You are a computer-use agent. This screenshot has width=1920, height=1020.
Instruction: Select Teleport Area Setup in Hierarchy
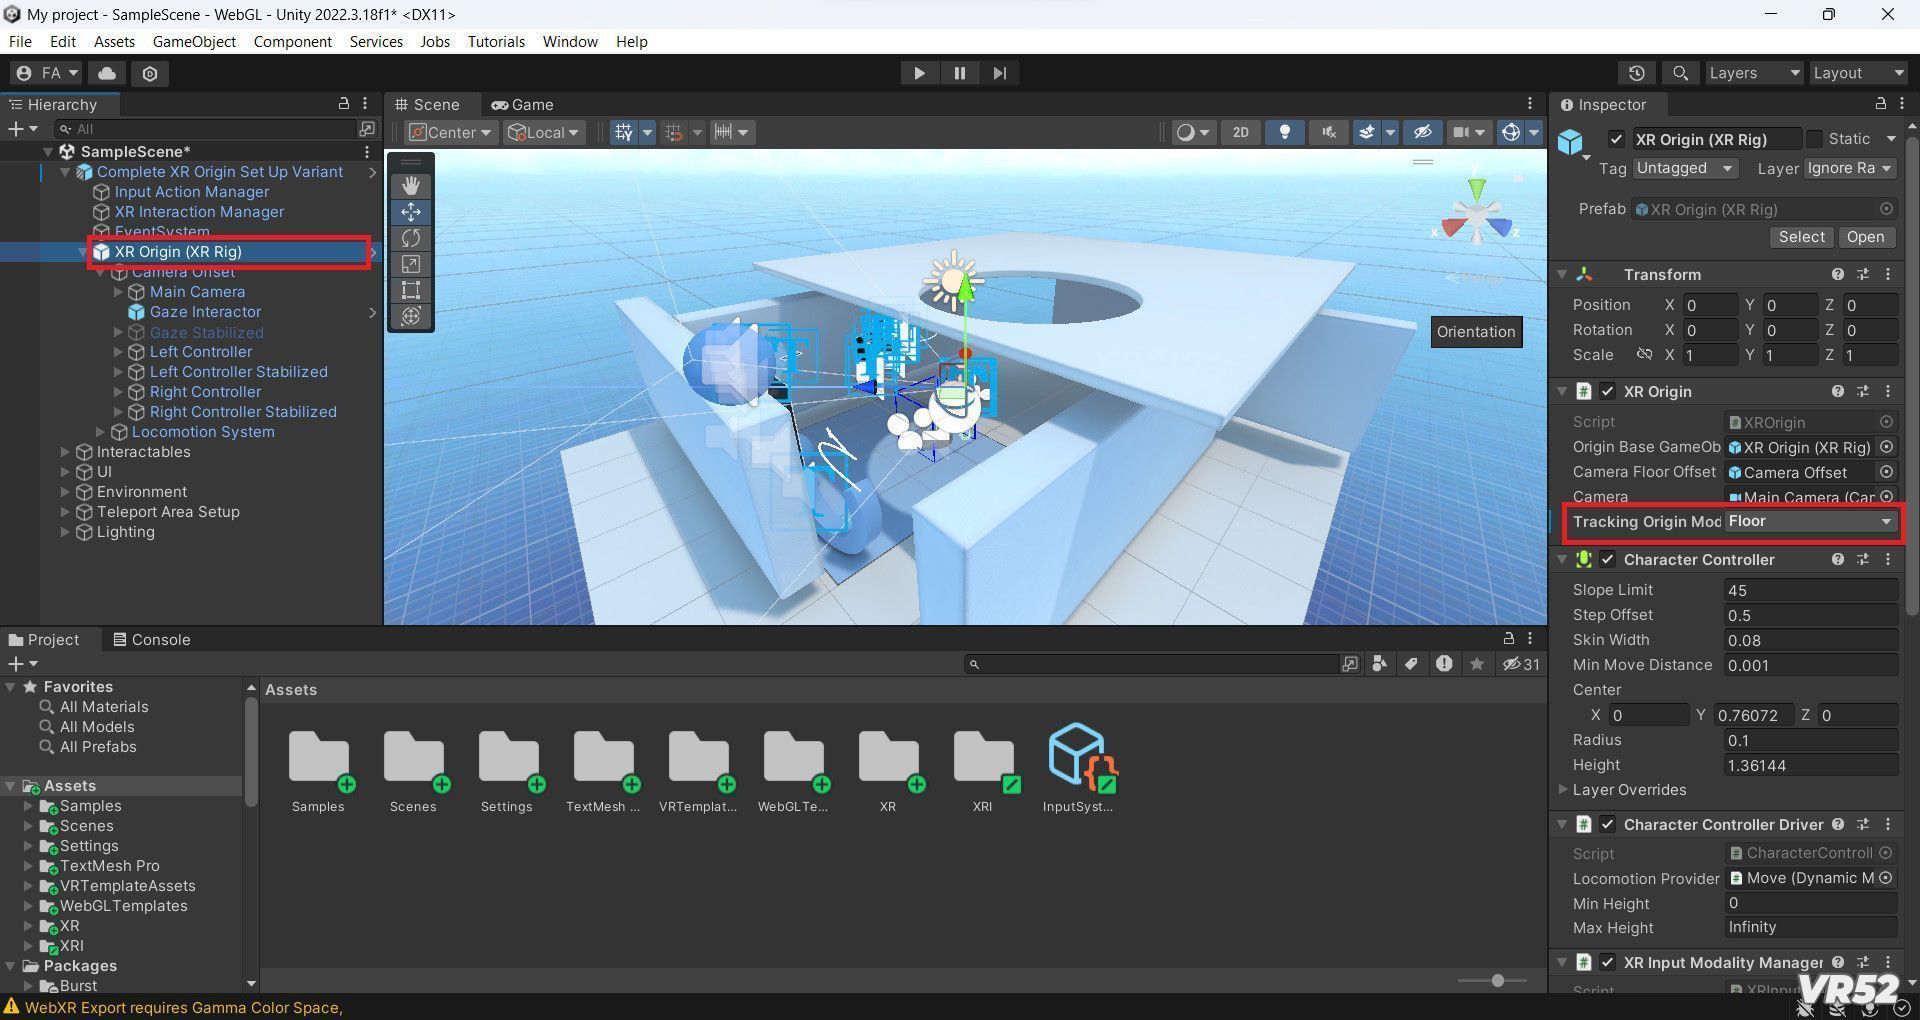point(168,512)
